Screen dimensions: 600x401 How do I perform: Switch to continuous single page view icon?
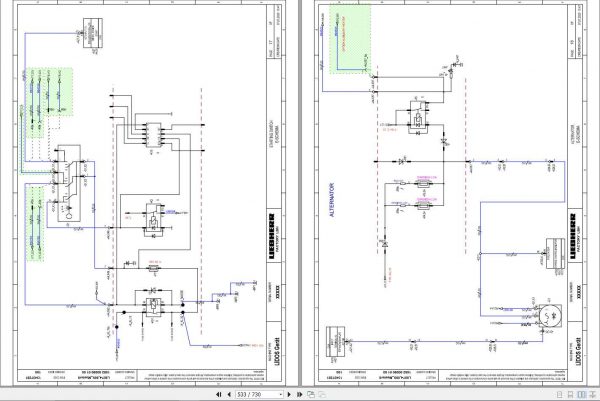[x=570, y=394]
